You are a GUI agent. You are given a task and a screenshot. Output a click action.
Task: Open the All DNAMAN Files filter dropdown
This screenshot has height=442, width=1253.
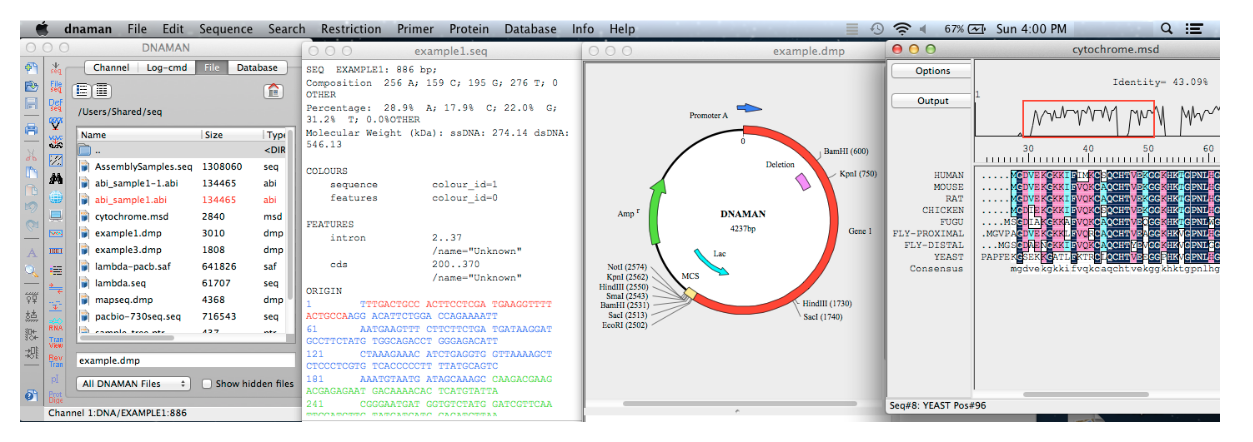[134, 384]
